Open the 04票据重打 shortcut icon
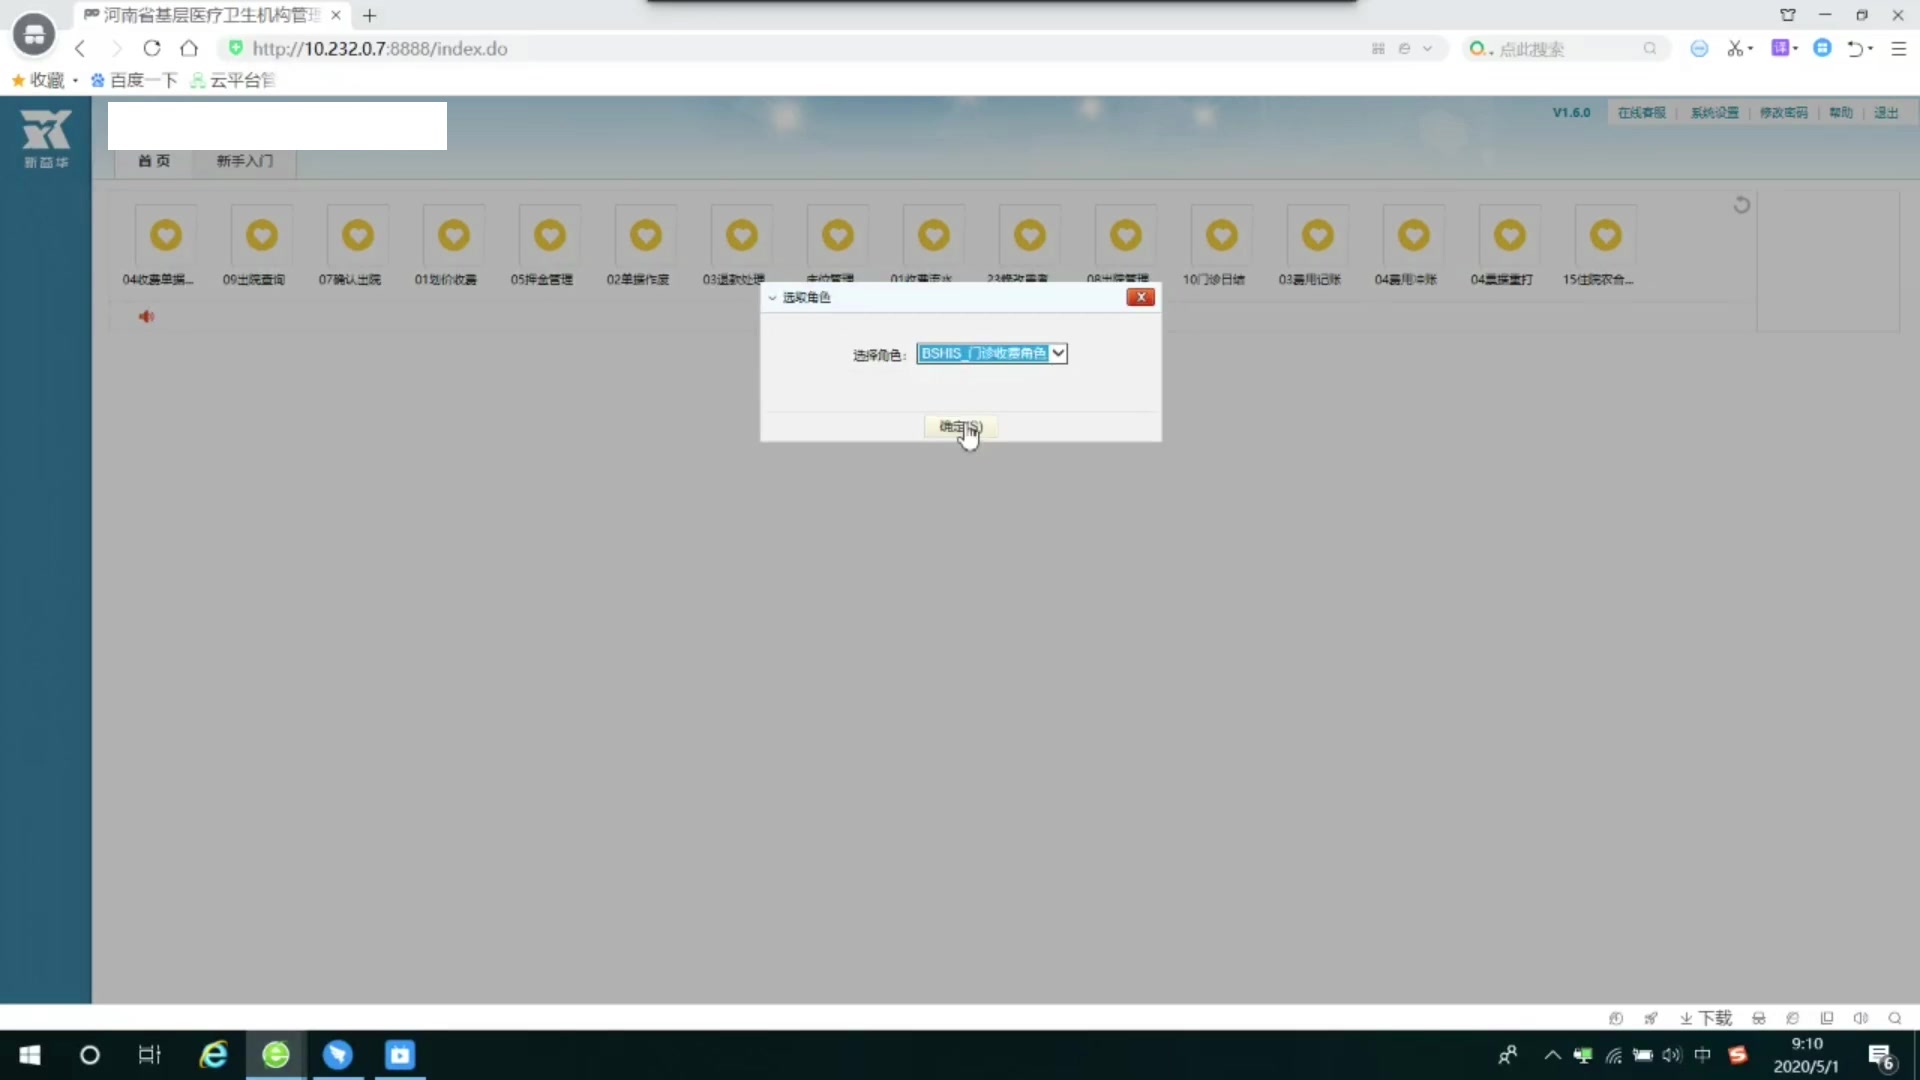The width and height of the screenshot is (1920, 1080). [1510, 236]
